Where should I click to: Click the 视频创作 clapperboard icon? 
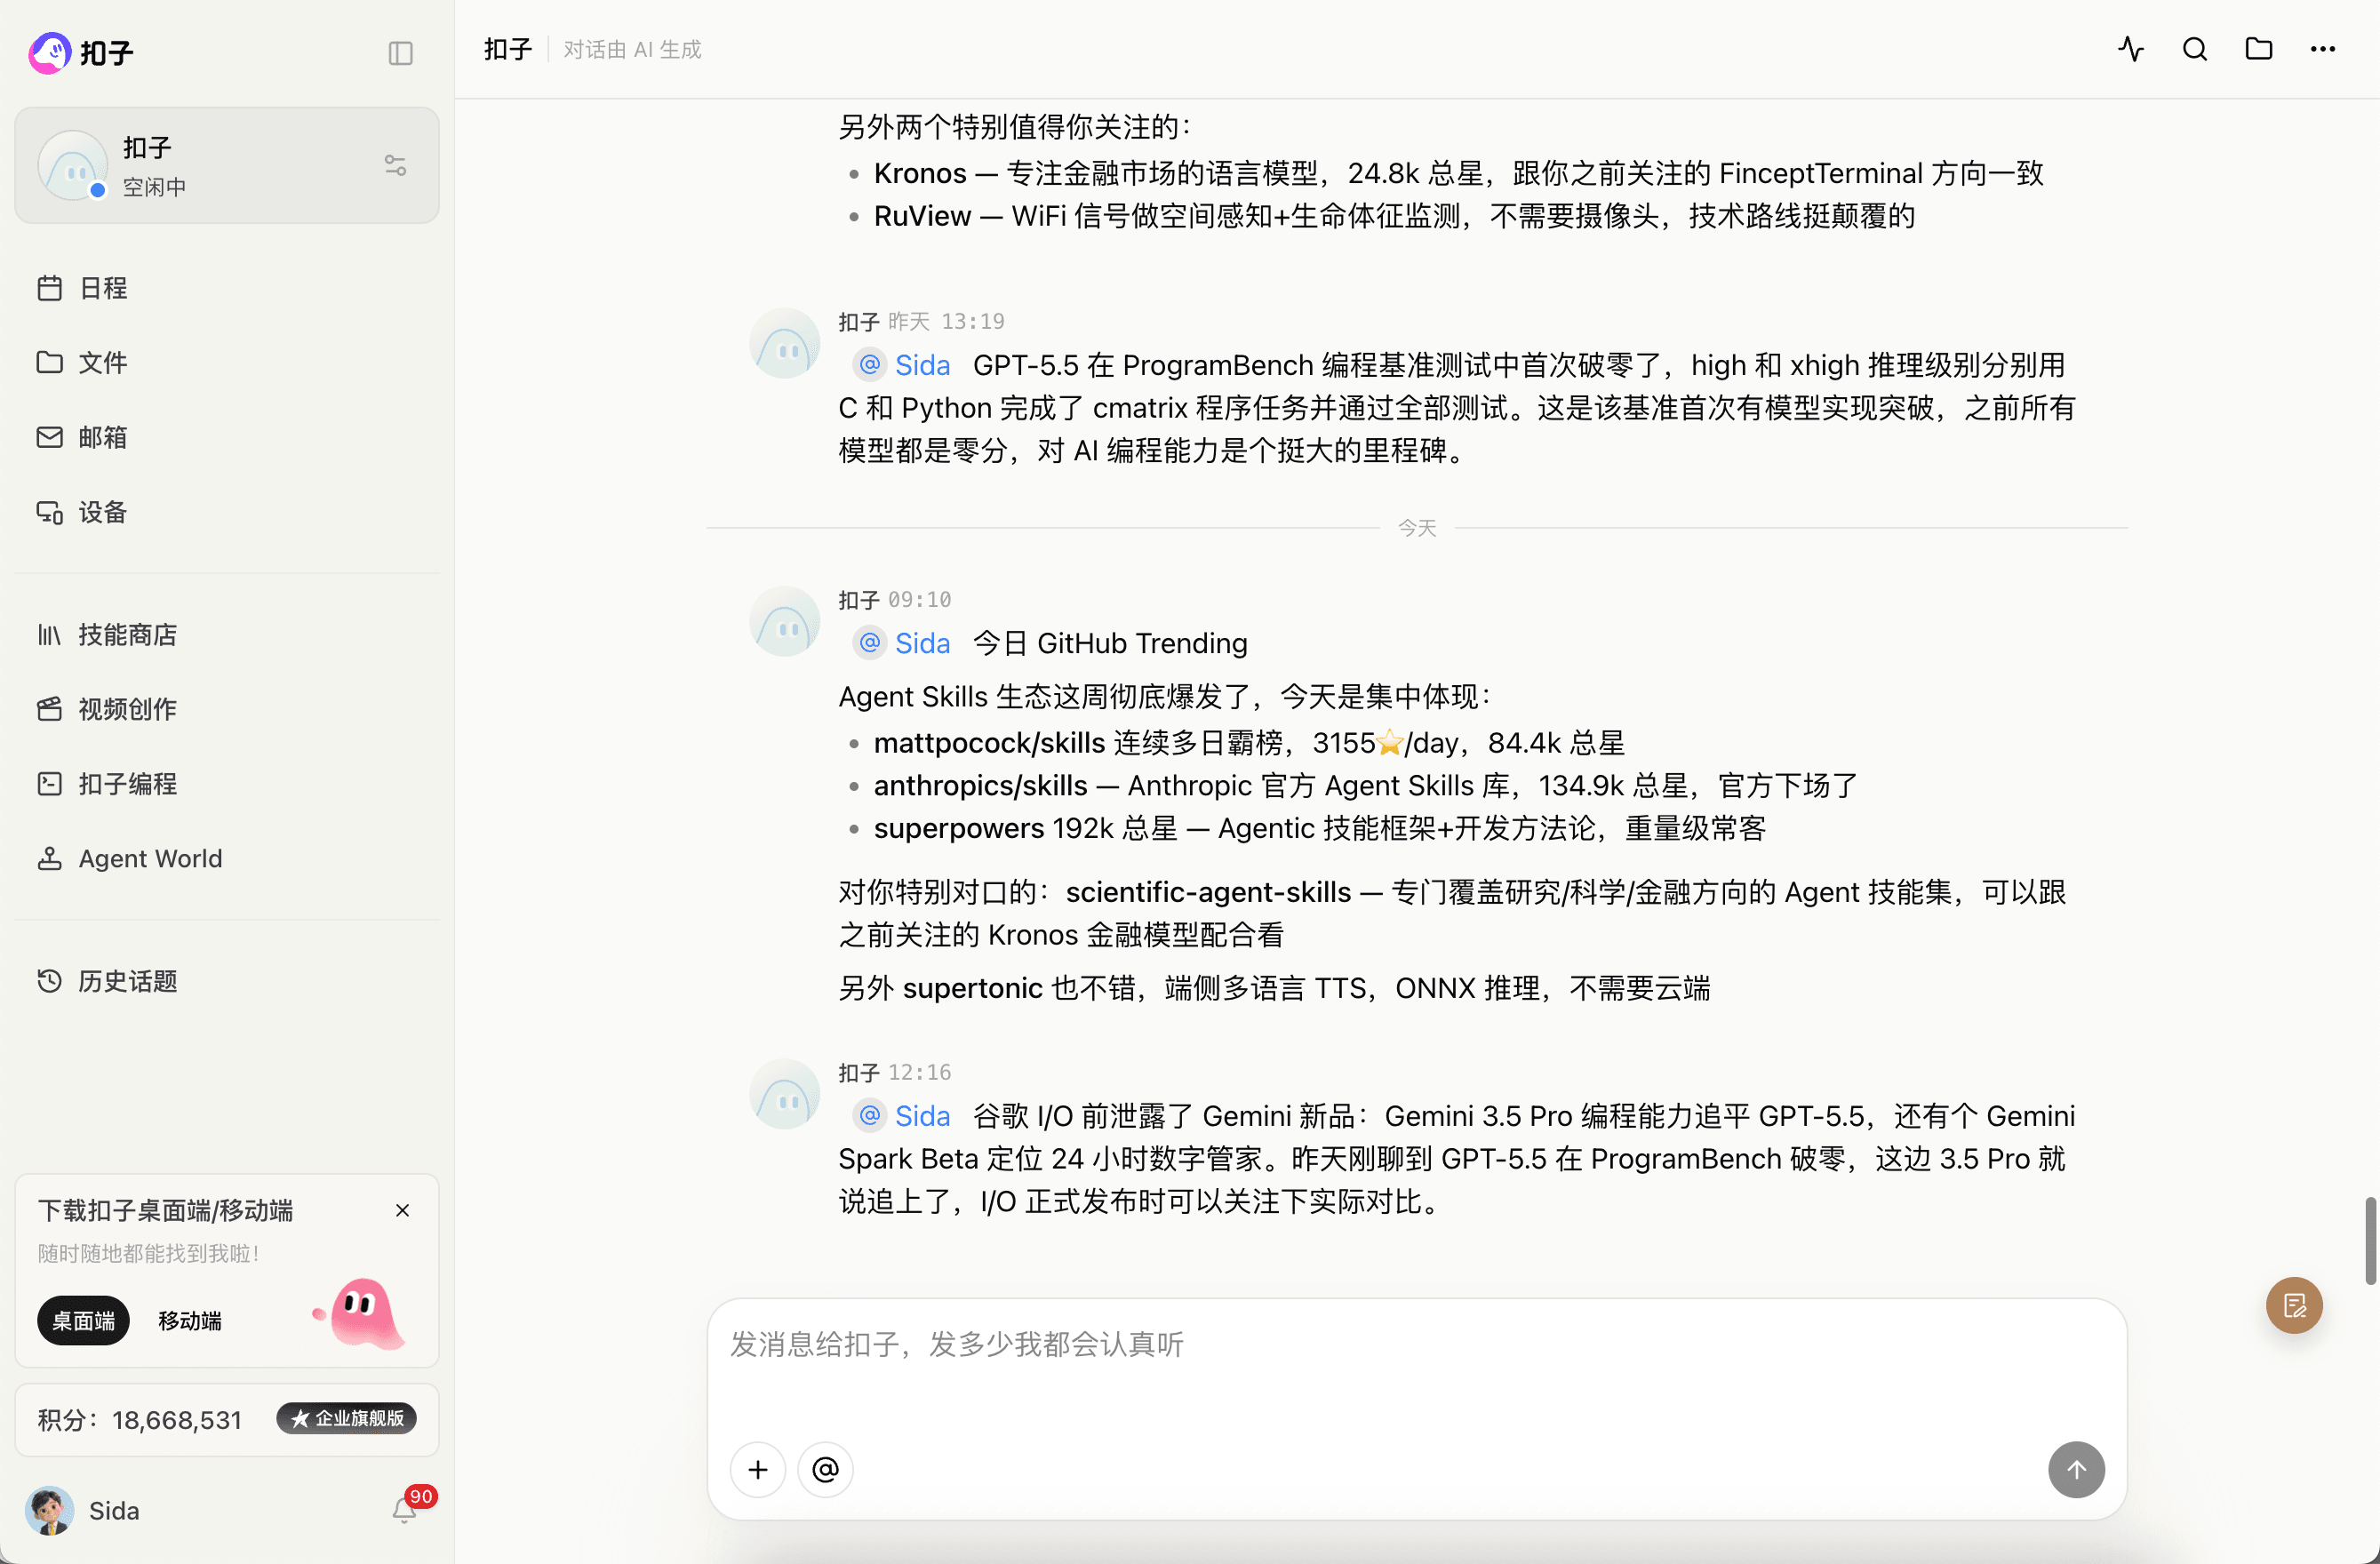pos(50,709)
